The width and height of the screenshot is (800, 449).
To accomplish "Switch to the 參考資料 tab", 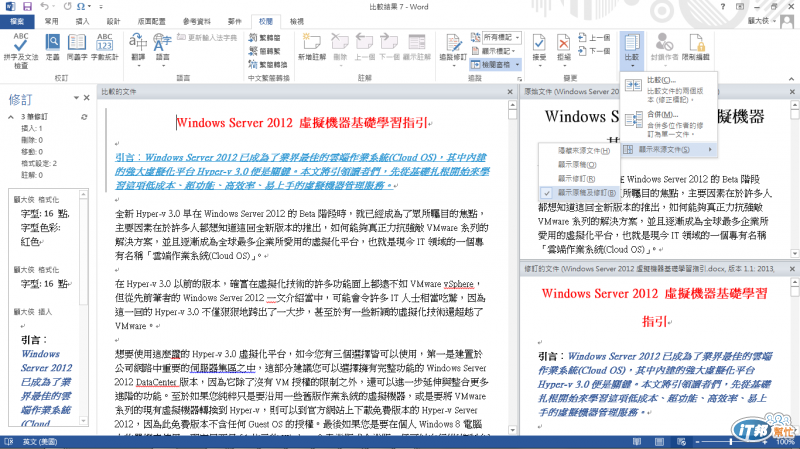I will point(196,21).
